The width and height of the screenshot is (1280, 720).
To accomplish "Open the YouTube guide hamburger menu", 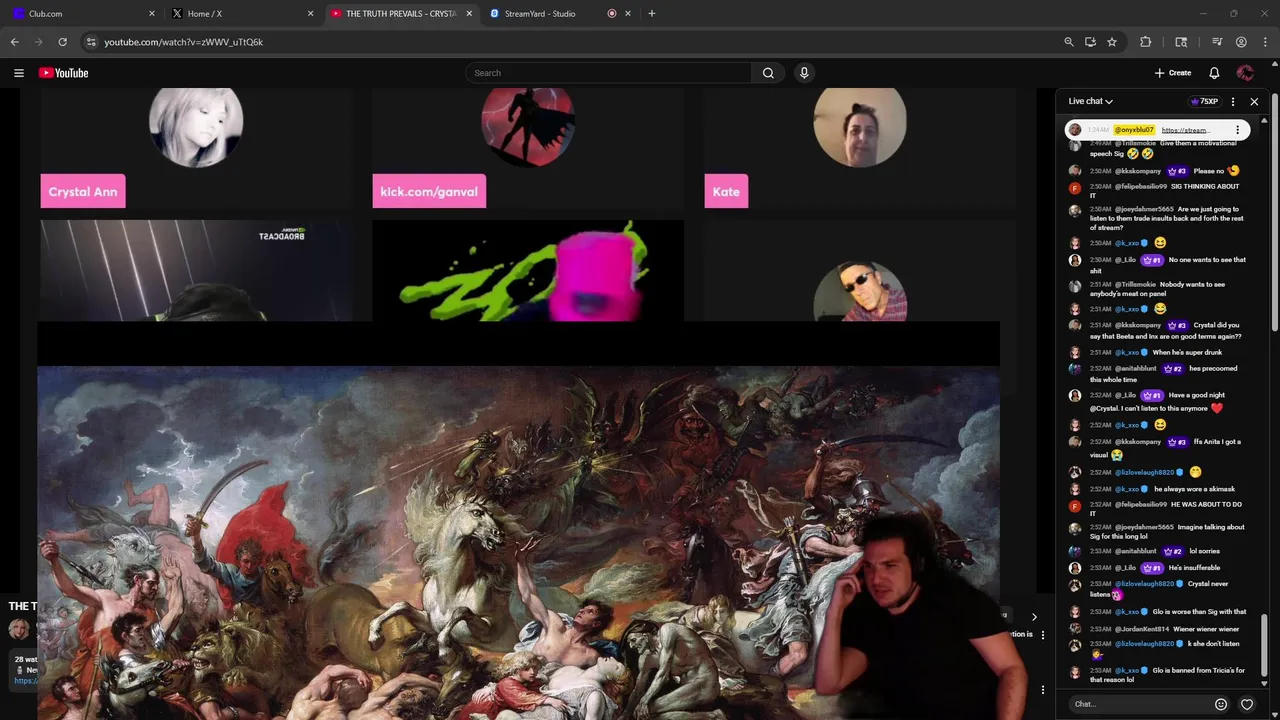I will [18, 73].
